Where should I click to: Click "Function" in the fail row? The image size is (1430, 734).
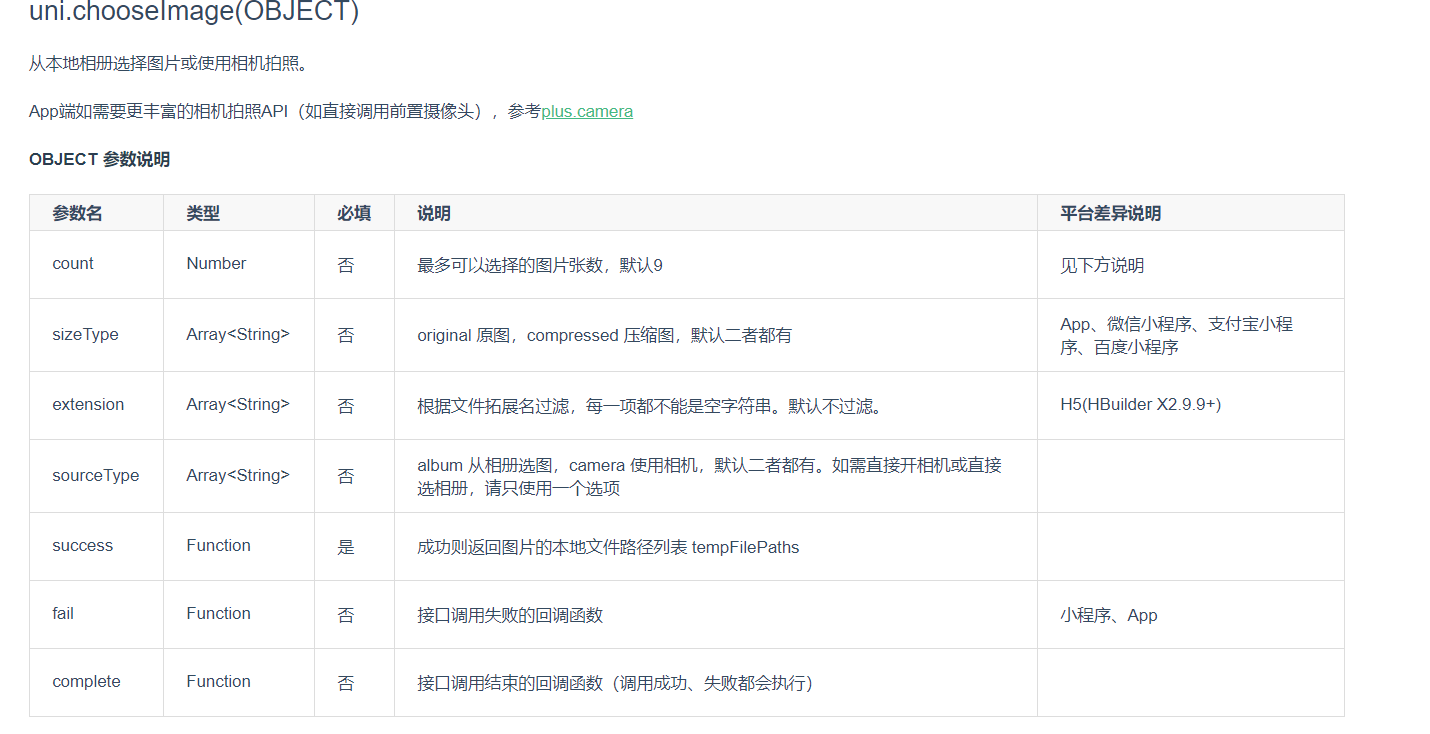click(218, 614)
